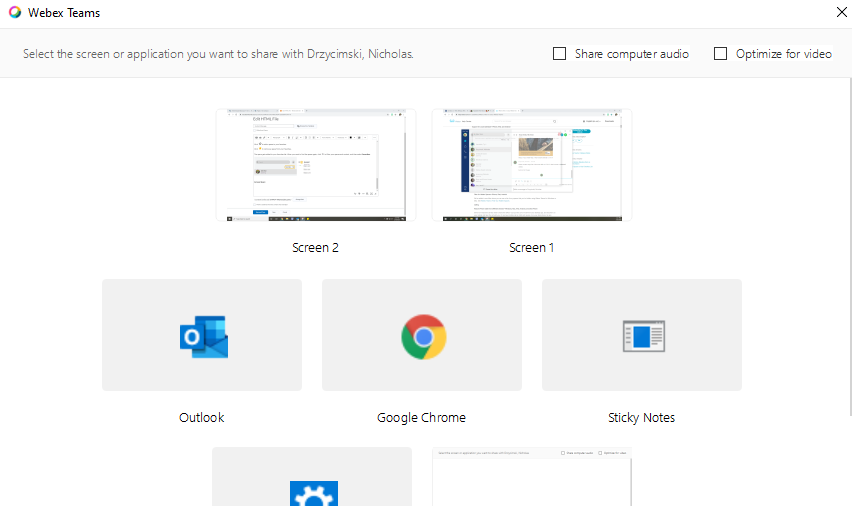Choose the Google Chrome icon to share
Image resolution: width=852 pixels, height=506 pixels.
[423, 336]
